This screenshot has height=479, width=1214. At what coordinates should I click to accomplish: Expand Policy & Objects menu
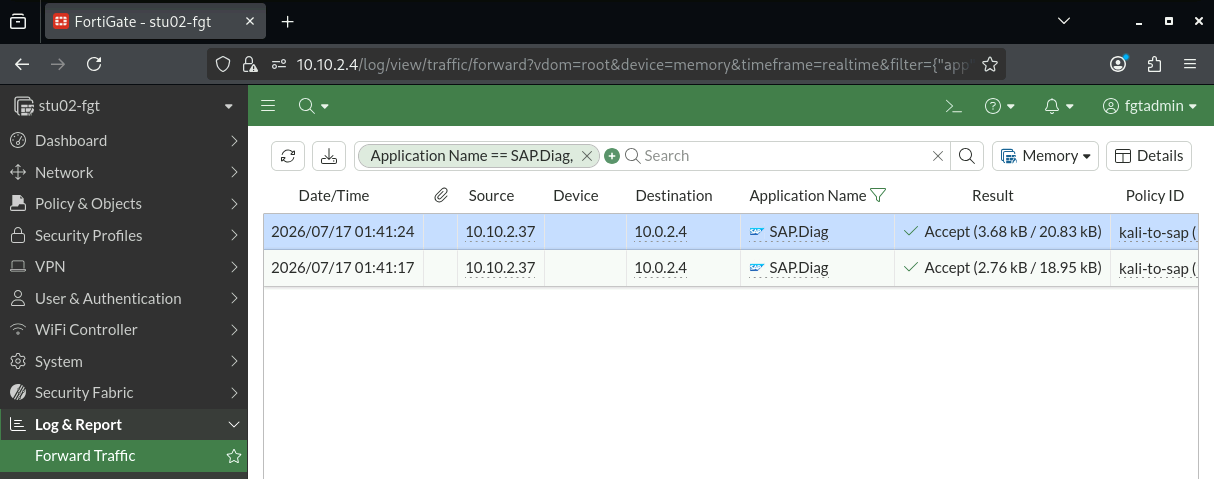124,204
